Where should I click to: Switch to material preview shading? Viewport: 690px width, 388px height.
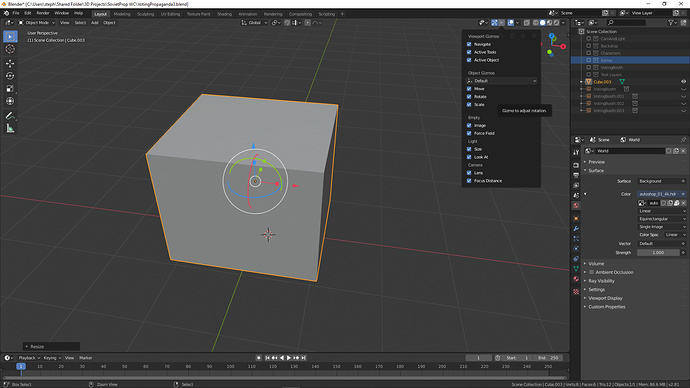click(x=550, y=22)
